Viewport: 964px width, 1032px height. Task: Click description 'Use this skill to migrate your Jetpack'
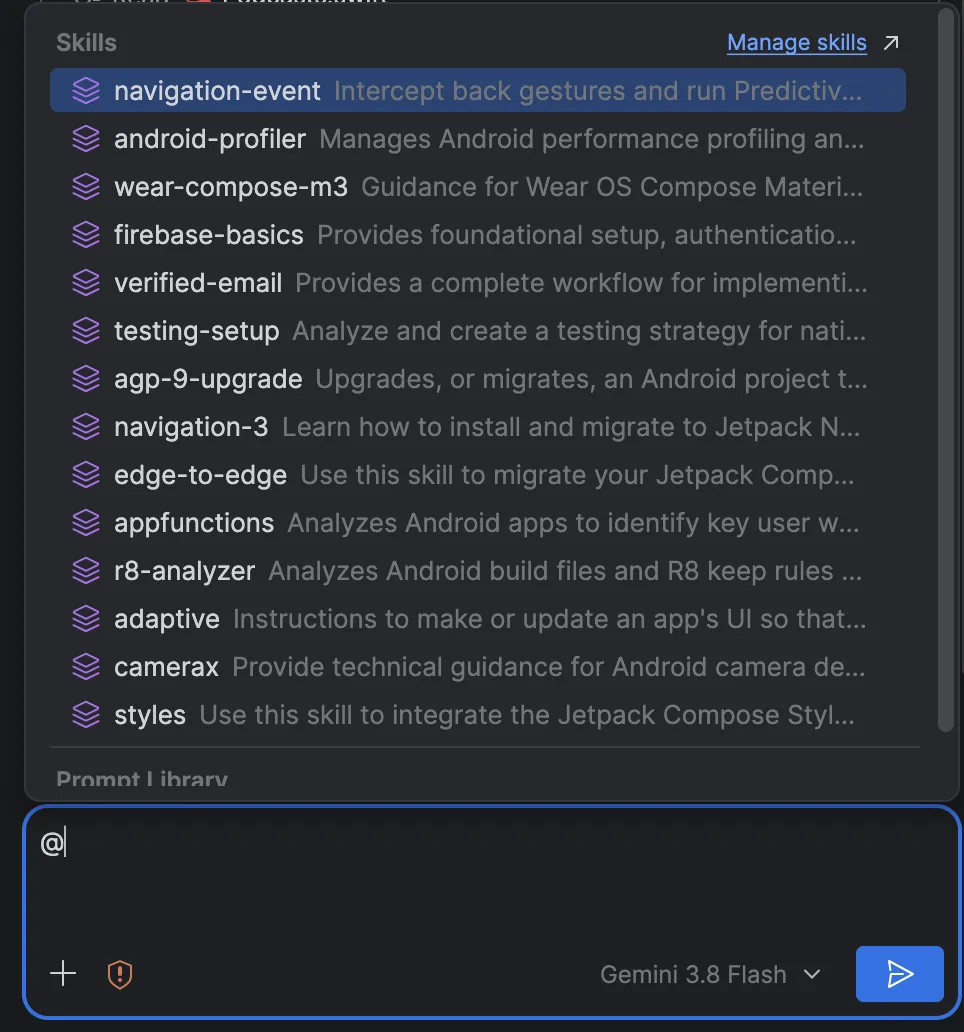526,475
